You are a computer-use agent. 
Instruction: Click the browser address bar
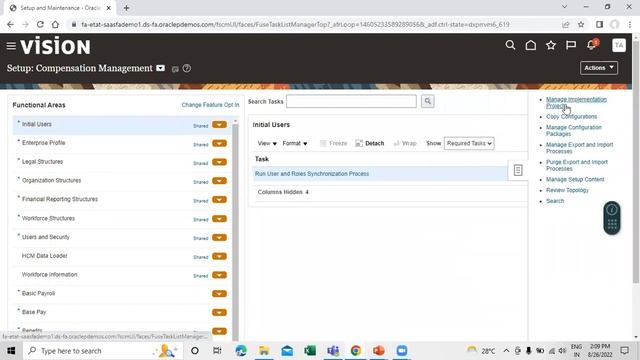[295, 24]
